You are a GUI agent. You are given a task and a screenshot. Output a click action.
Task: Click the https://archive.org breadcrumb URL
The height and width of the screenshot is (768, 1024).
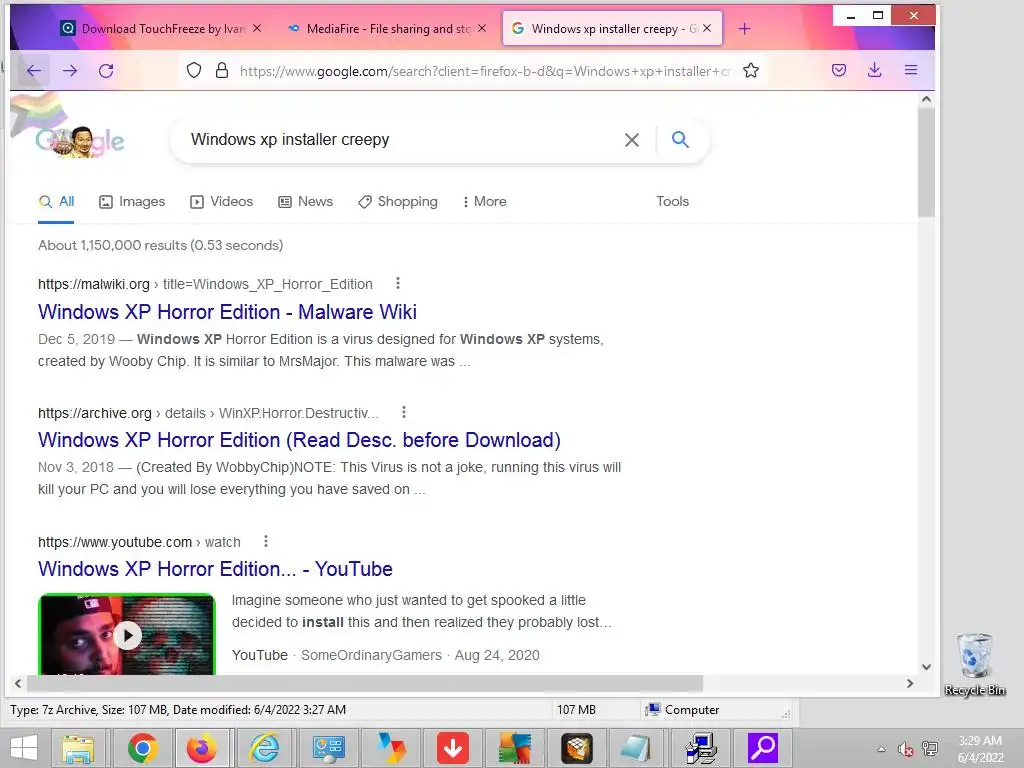(95, 413)
